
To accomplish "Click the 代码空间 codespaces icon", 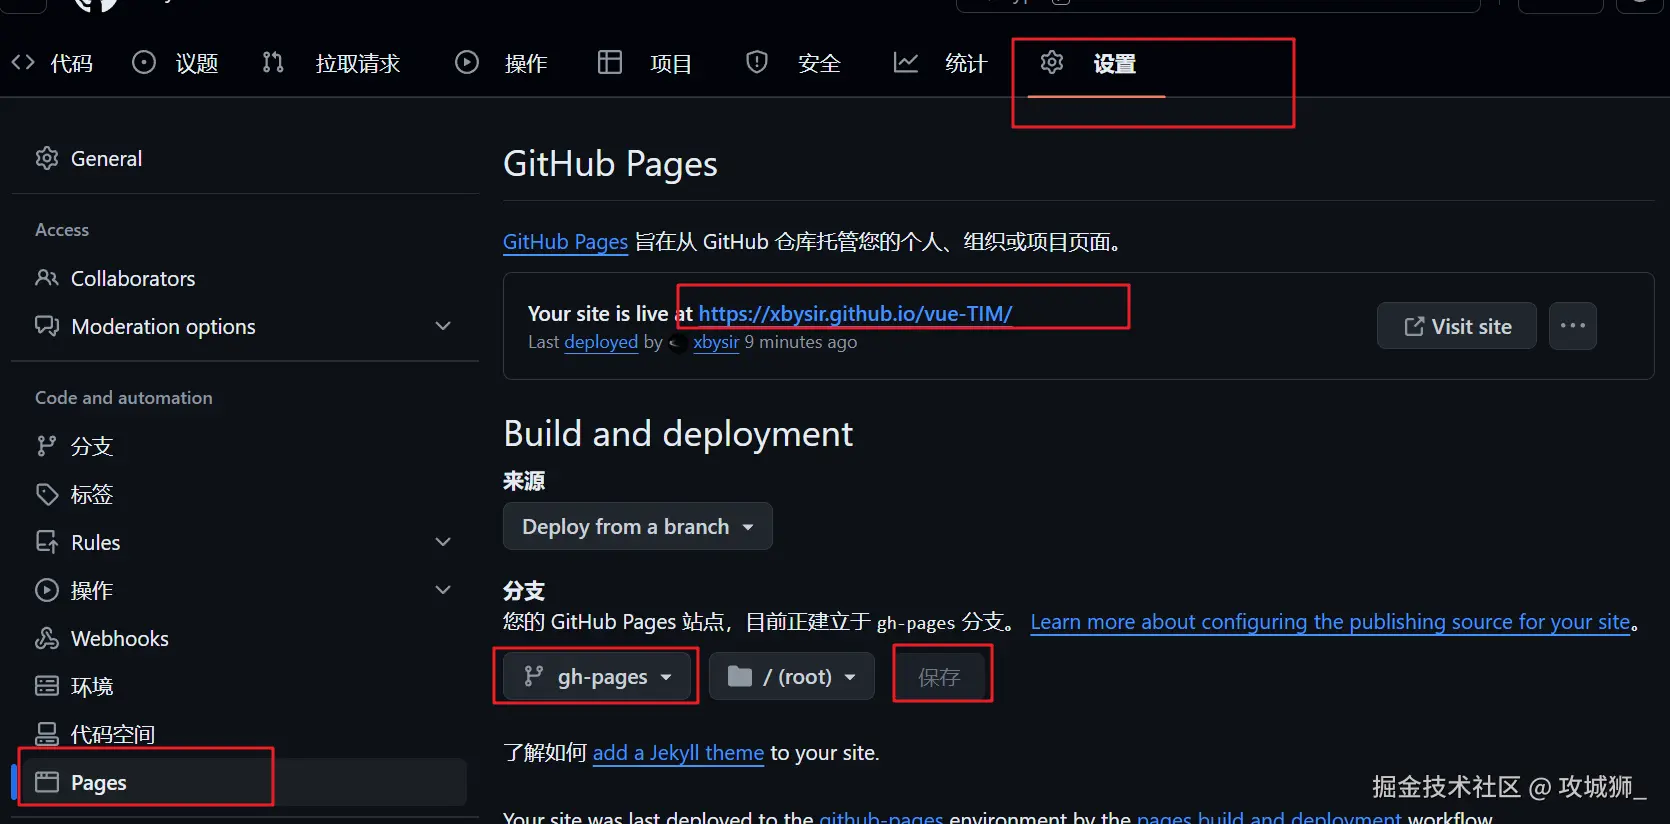I will 47,734.
